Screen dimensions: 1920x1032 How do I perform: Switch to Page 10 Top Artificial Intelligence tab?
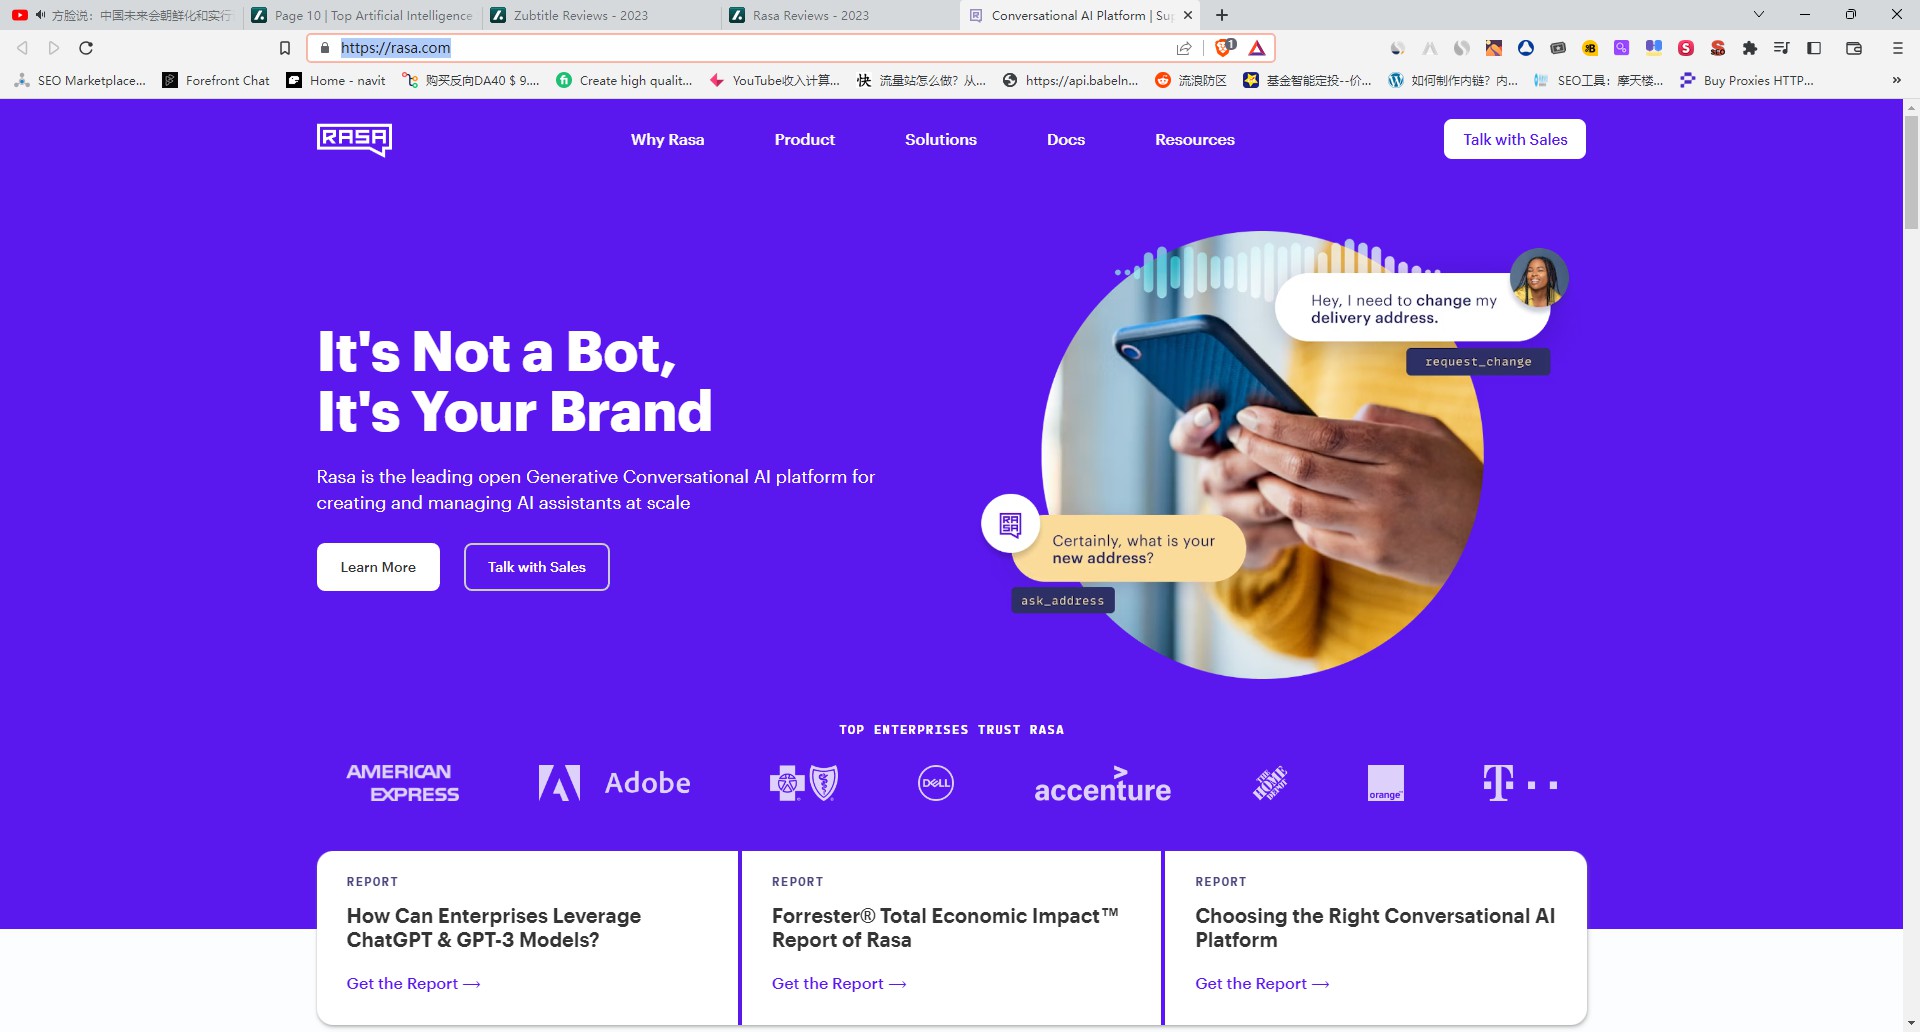point(363,15)
